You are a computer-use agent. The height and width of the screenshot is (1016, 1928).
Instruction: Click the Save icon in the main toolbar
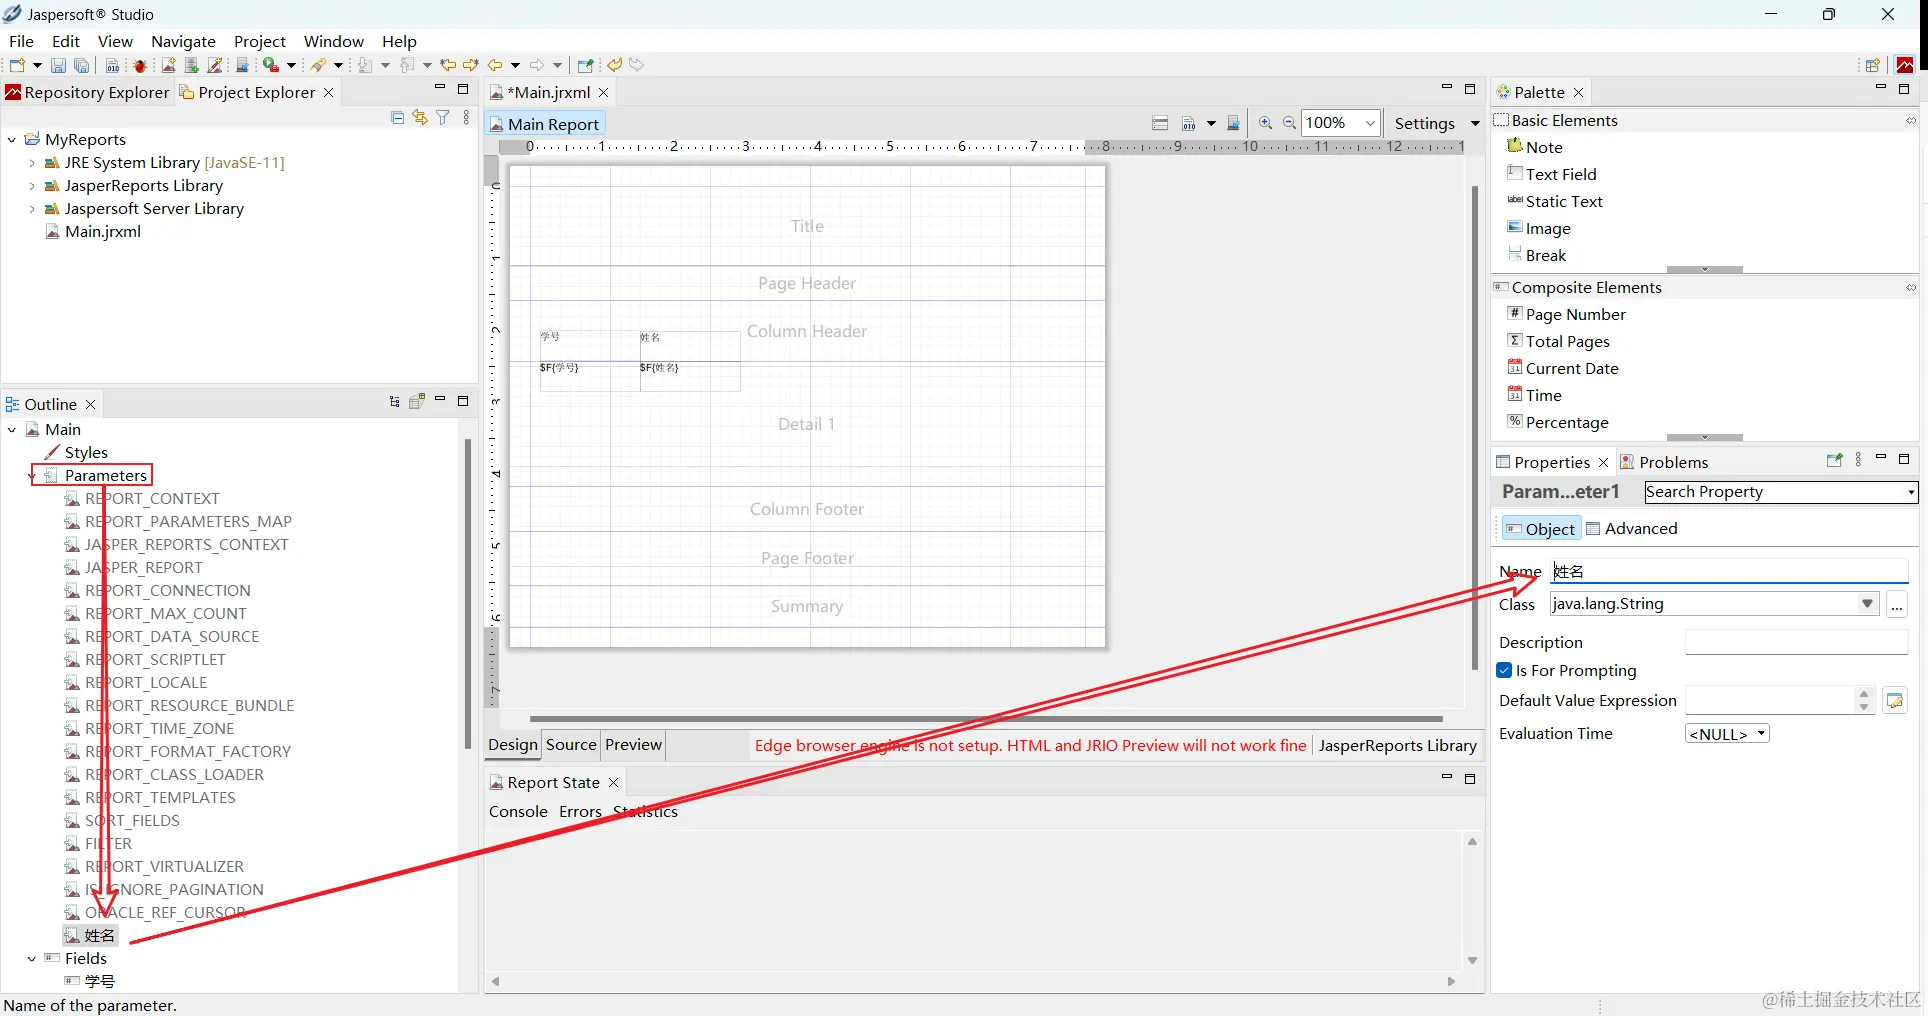coord(58,65)
